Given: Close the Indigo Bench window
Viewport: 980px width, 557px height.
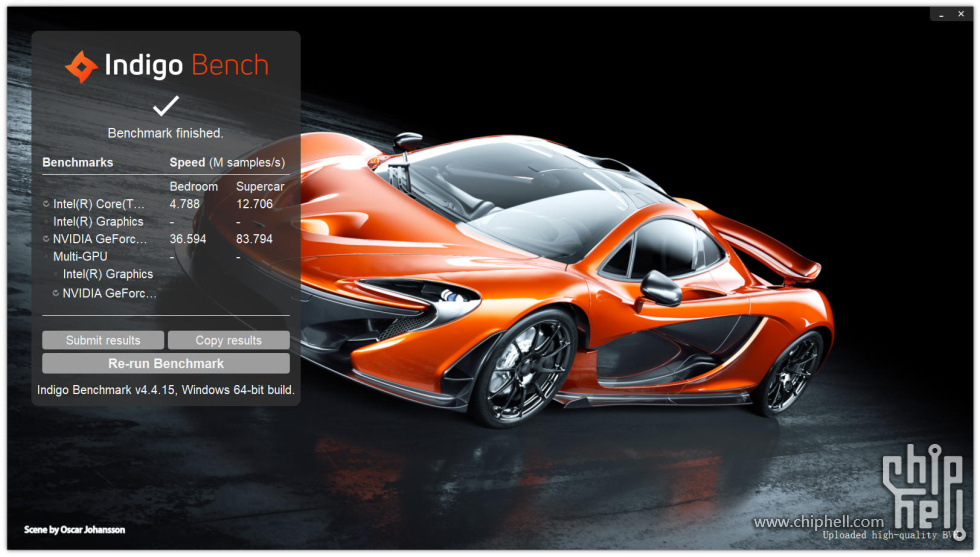Looking at the screenshot, I should click(961, 14).
